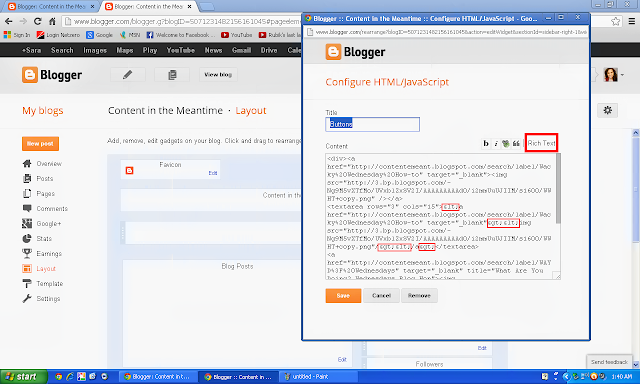The height and width of the screenshot is (384, 640).
Task: Open YouTube bookmark in bookmarks bar
Action: point(237,35)
